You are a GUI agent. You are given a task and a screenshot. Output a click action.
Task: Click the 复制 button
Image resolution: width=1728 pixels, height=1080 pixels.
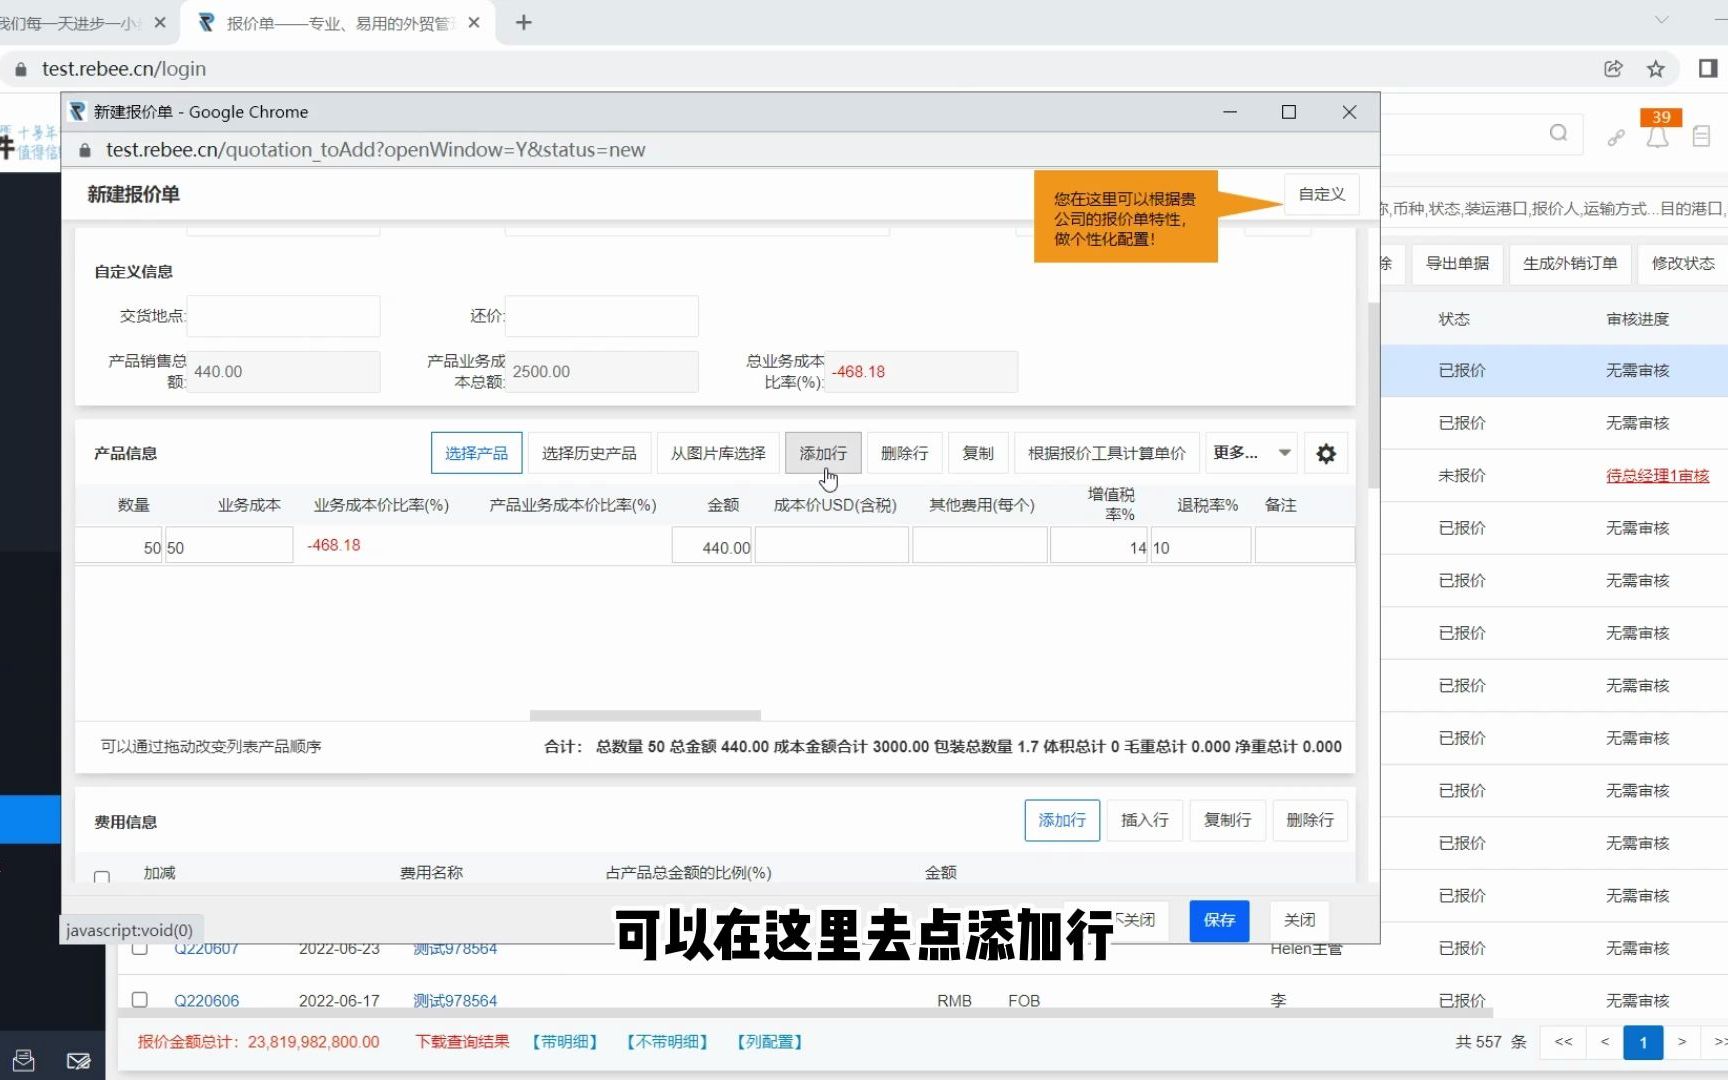[x=977, y=453]
